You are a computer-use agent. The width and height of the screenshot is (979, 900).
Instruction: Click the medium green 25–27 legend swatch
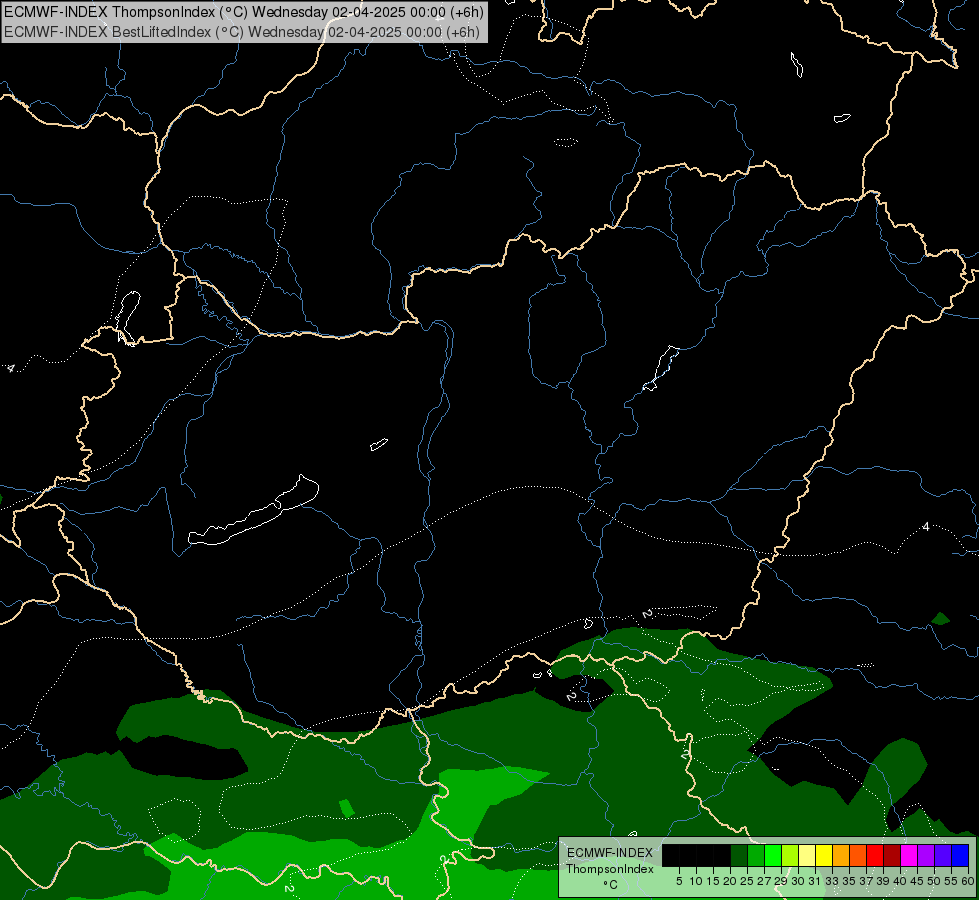[x=756, y=855]
